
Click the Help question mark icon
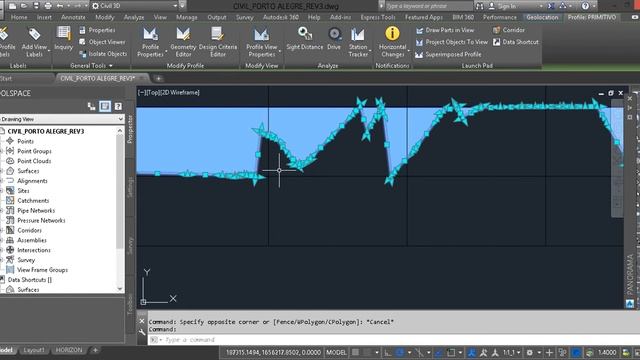[585, 6]
